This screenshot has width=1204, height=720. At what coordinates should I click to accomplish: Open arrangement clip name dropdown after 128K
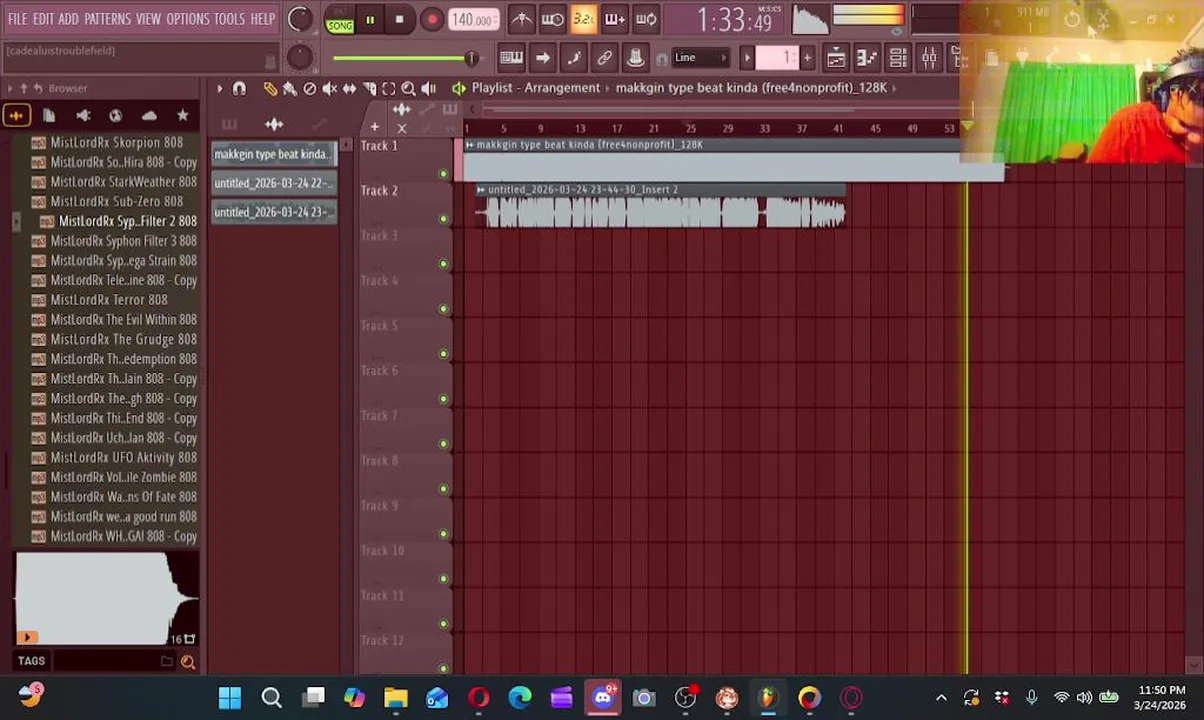coord(894,88)
